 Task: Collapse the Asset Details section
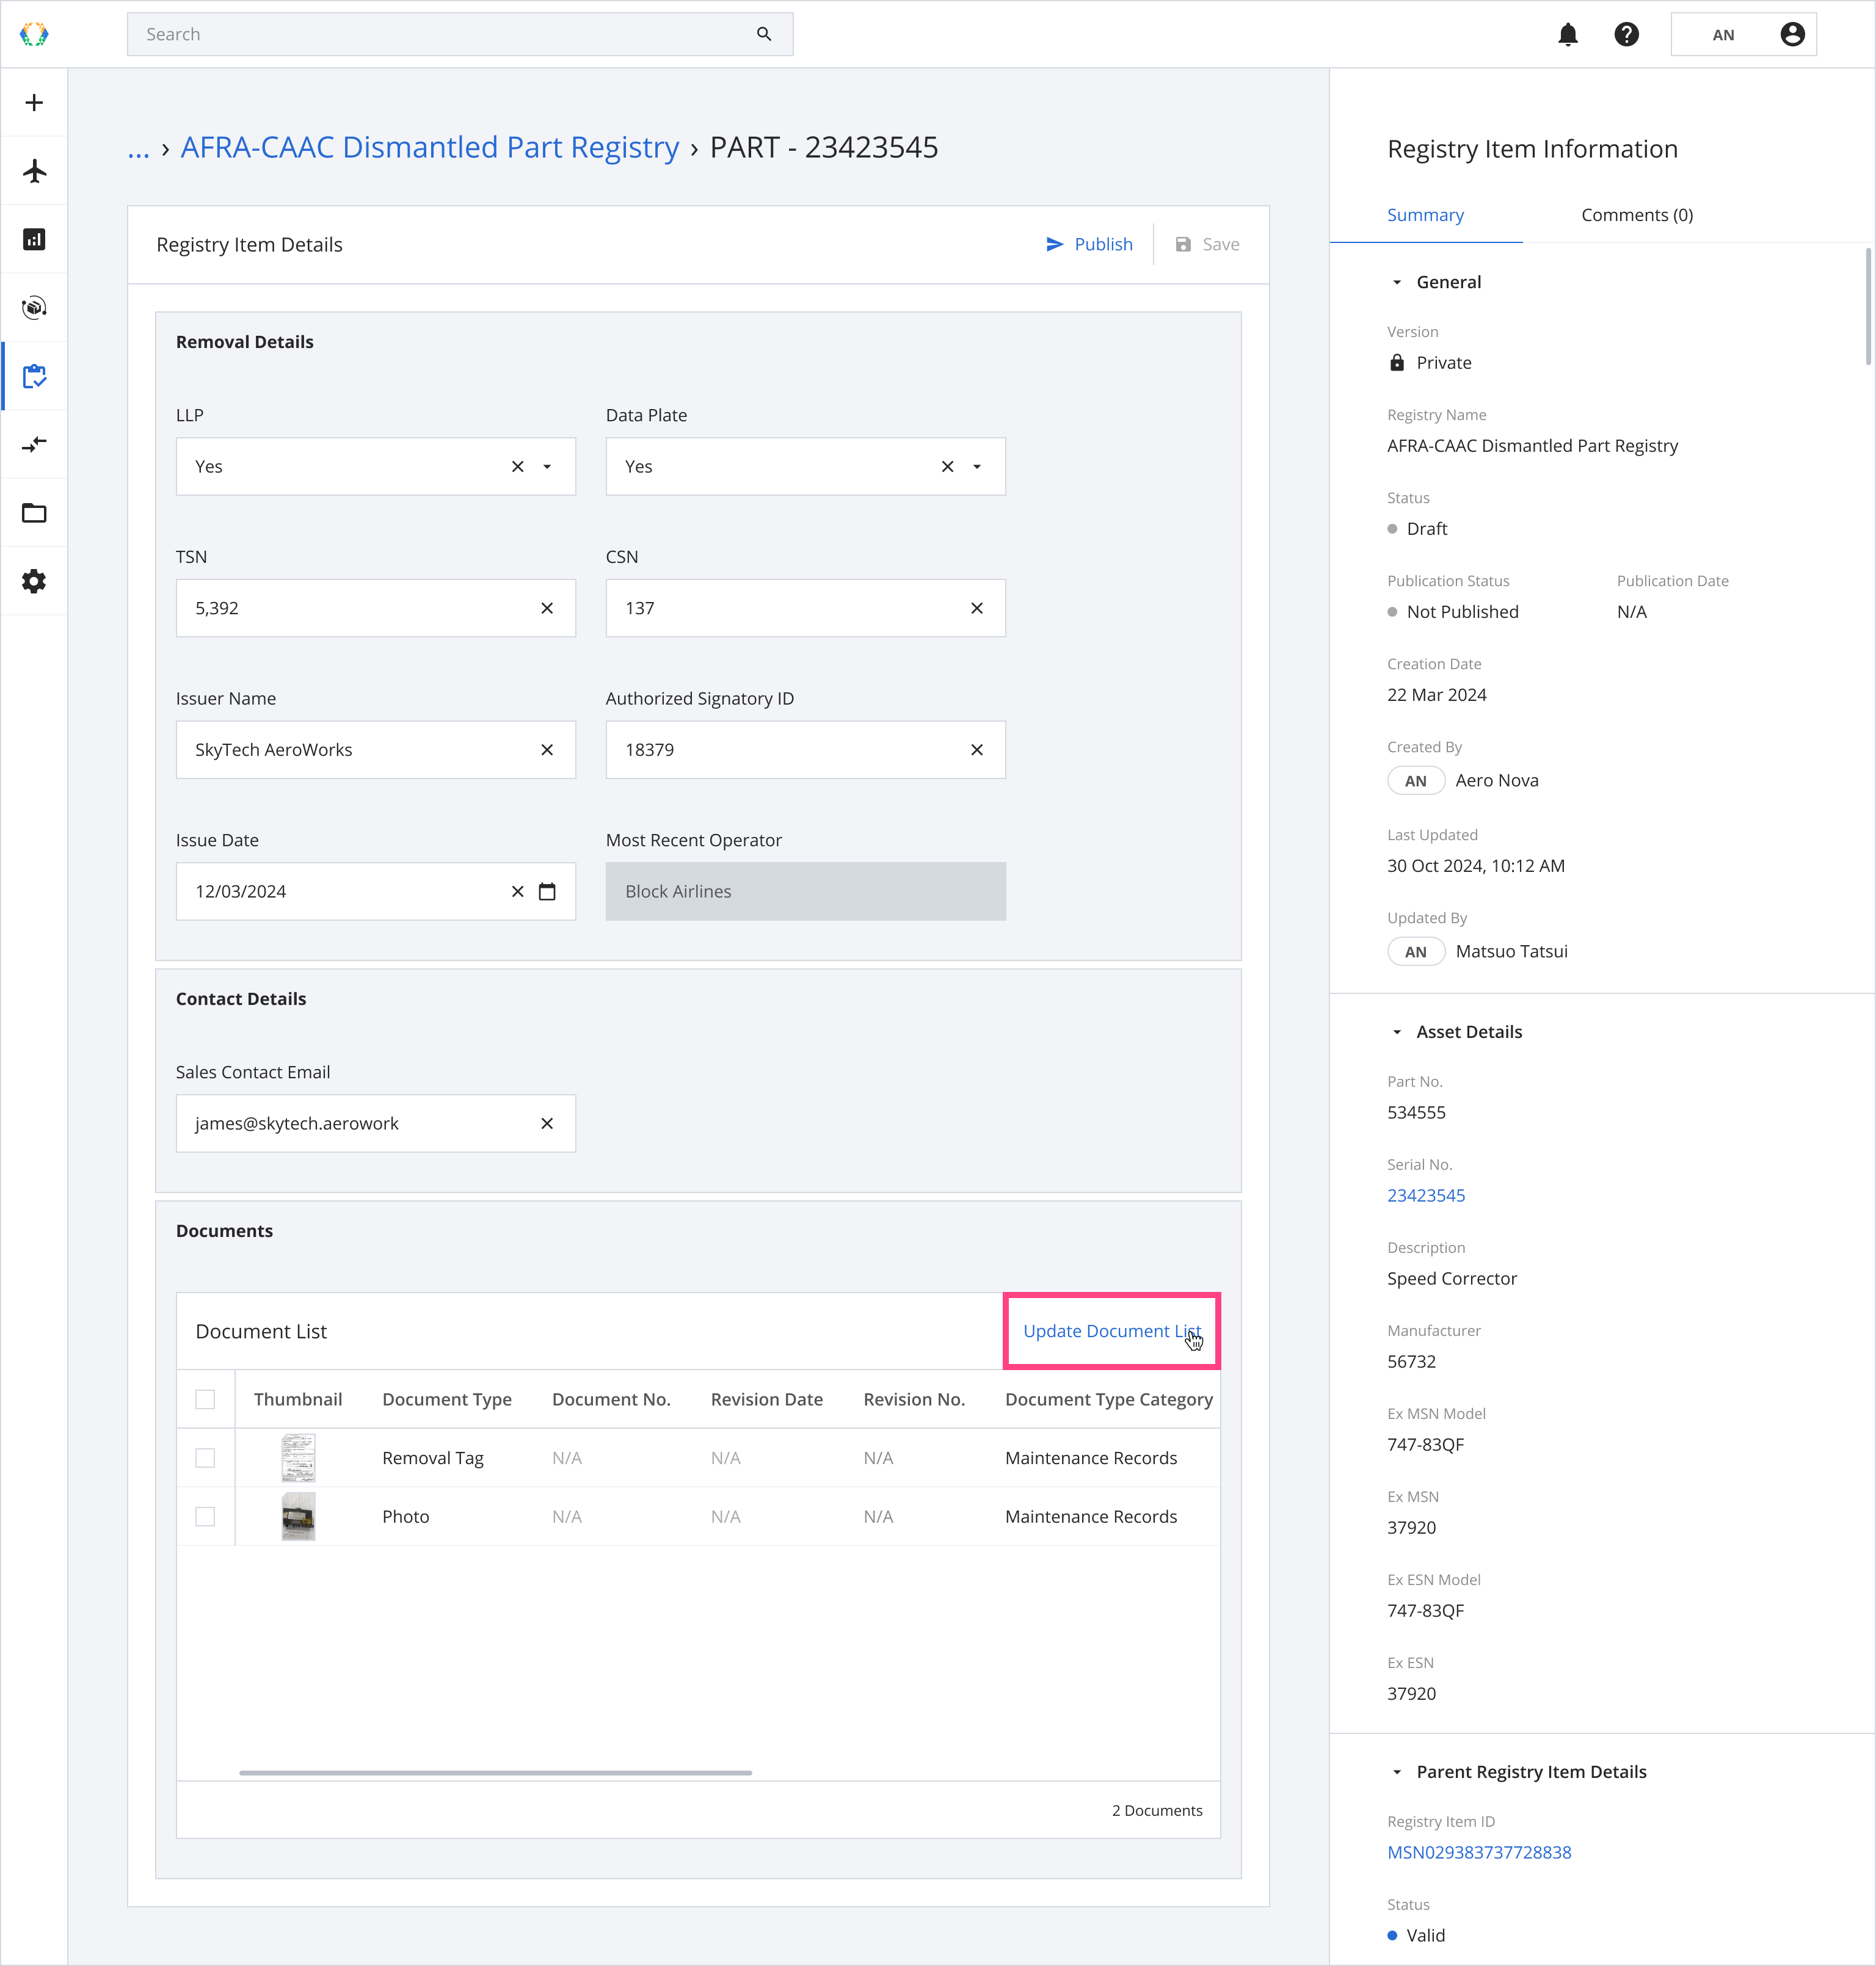(x=1397, y=1032)
